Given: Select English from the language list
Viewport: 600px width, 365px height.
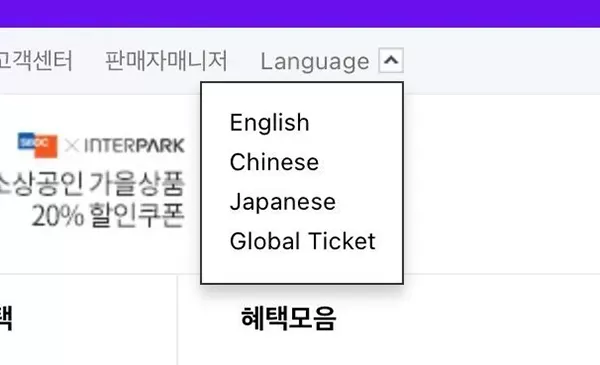Looking at the screenshot, I should point(269,123).
